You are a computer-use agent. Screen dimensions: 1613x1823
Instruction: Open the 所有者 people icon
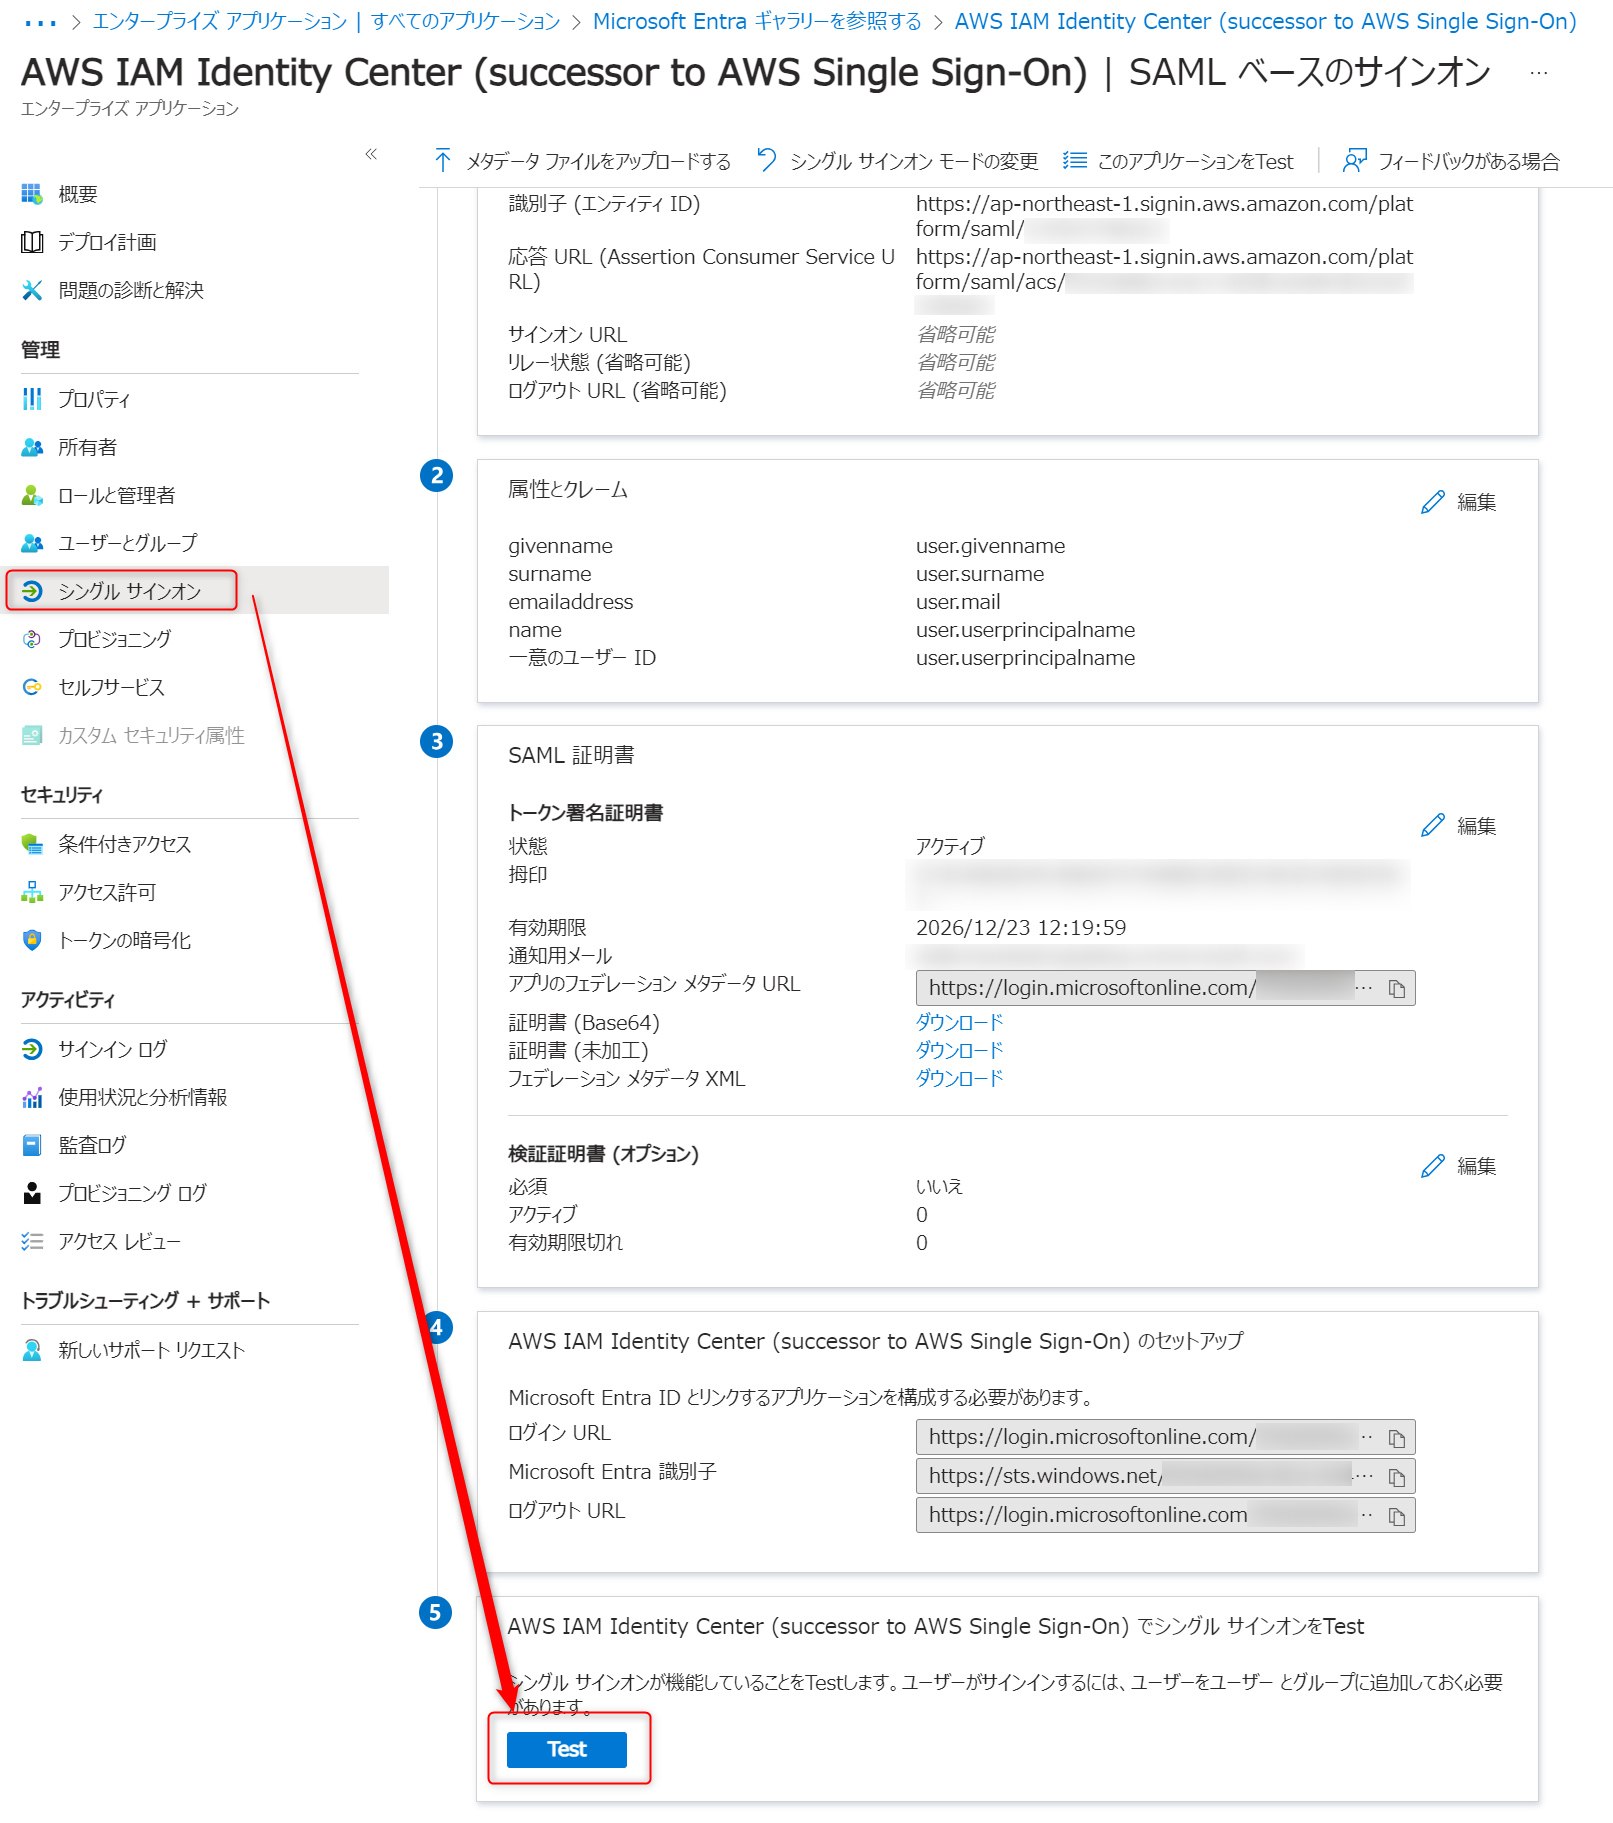32,447
